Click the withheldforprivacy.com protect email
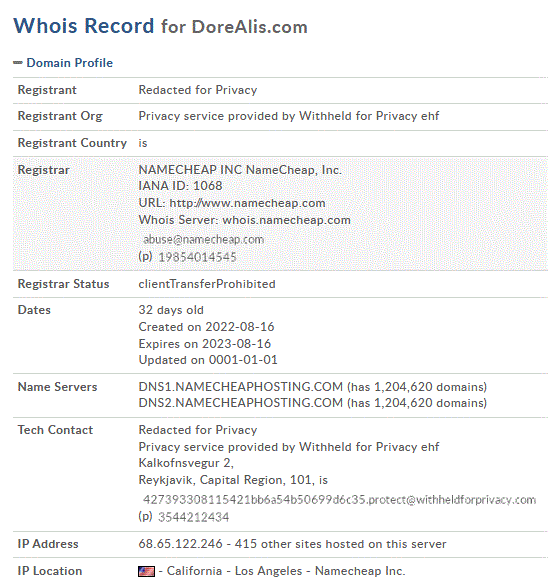 pos(339,499)
